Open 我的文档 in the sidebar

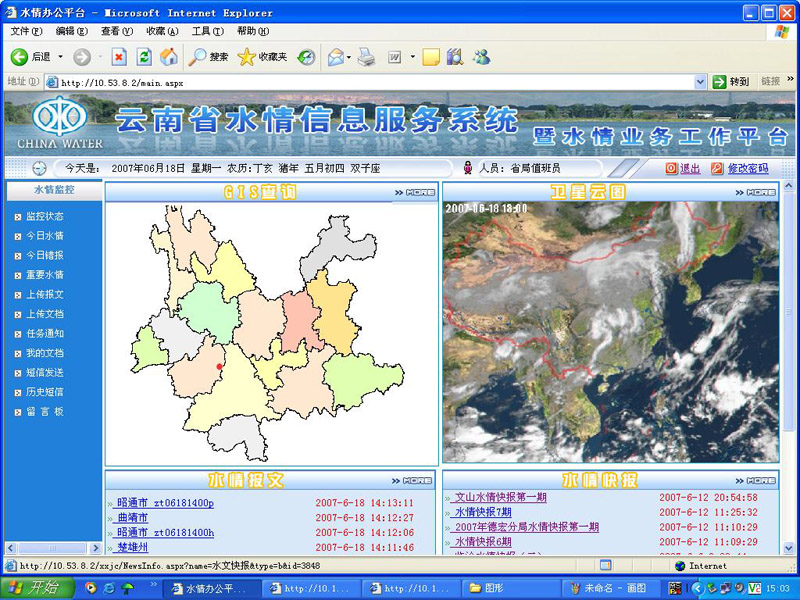tap(45, 353)
